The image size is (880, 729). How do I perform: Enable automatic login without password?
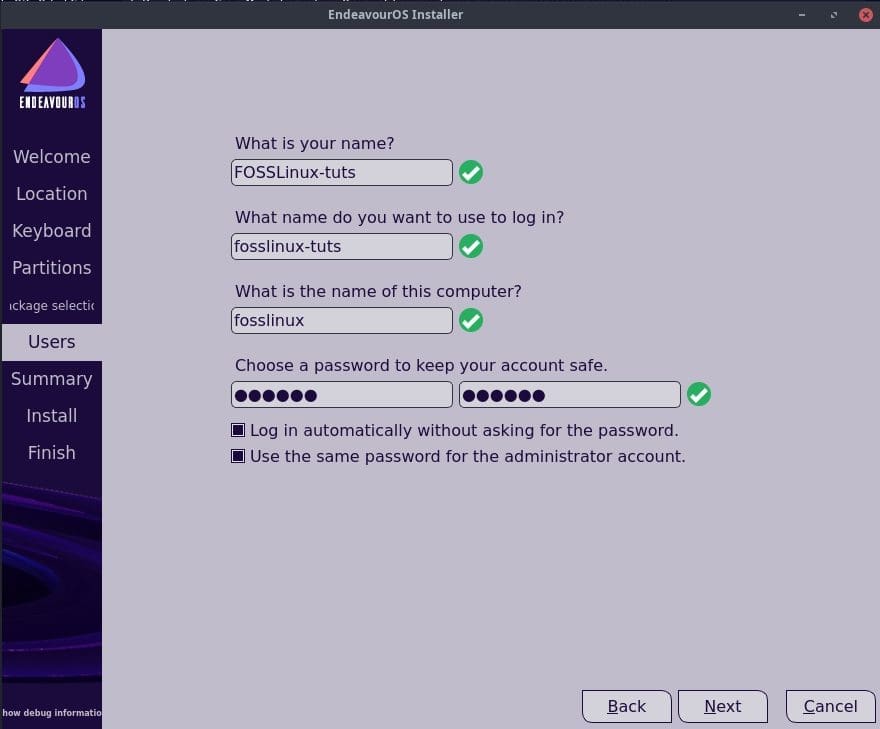(x=238, y=430)
